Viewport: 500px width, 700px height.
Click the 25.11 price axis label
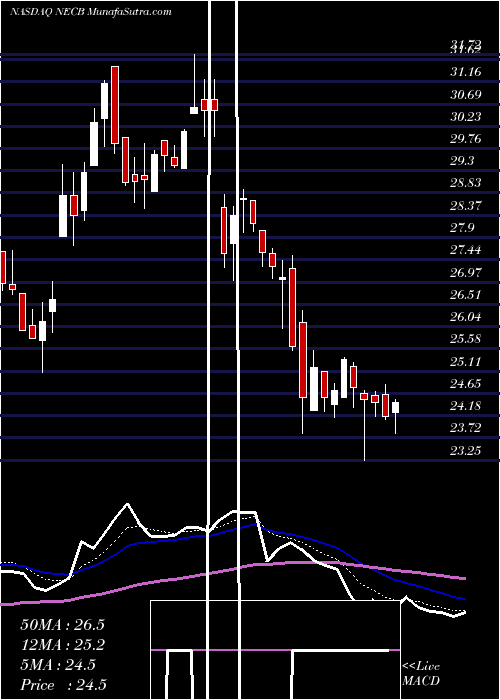[466, 361]
